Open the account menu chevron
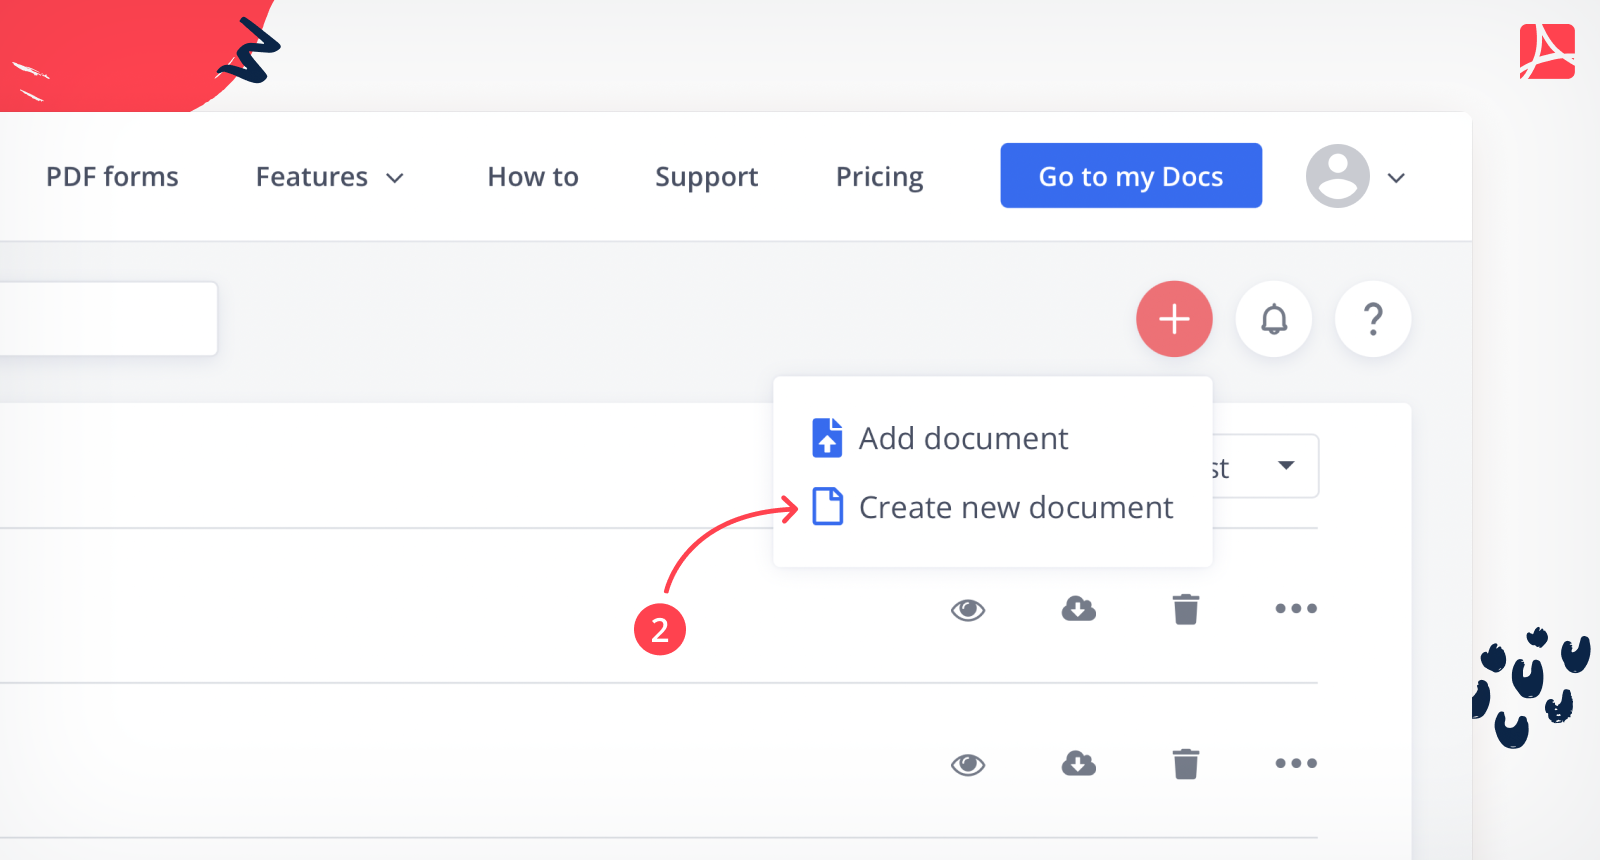This screenshot has height=860, width=1600. (1396, 178)
